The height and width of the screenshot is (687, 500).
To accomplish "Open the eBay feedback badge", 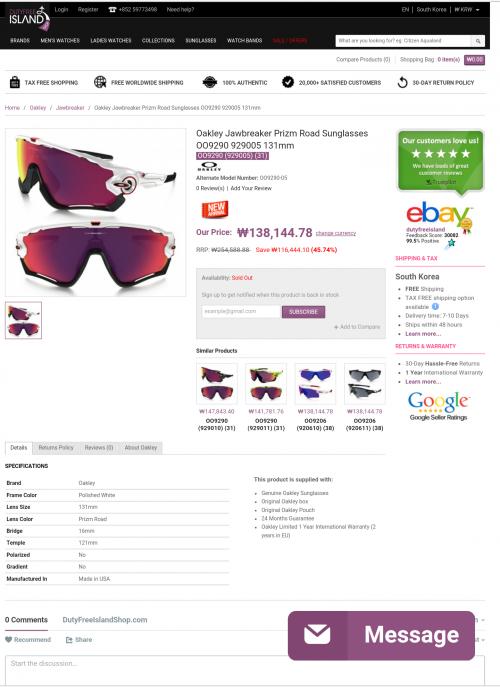I will pos(439,224).
